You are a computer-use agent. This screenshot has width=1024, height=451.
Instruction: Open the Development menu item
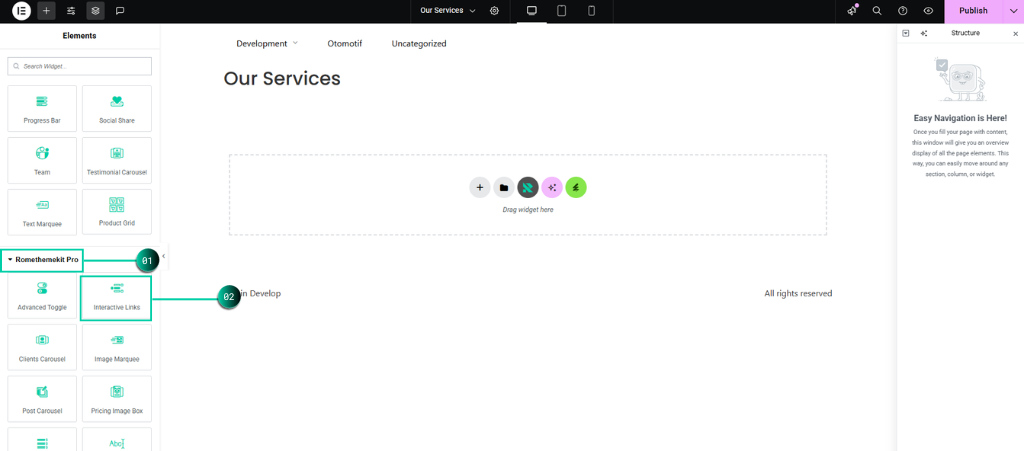pos(267,44)
